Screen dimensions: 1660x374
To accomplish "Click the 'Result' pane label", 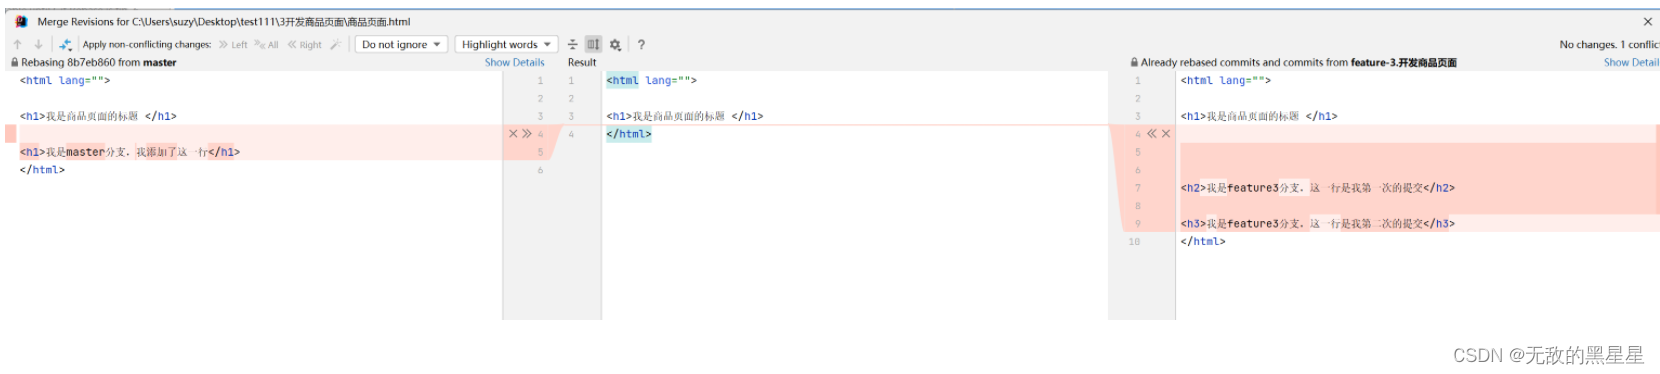I will point(582,62).
